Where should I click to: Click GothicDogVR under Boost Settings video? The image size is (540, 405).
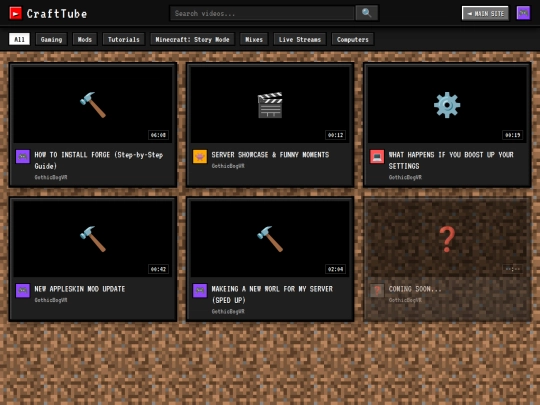click(x=405, y=177)
